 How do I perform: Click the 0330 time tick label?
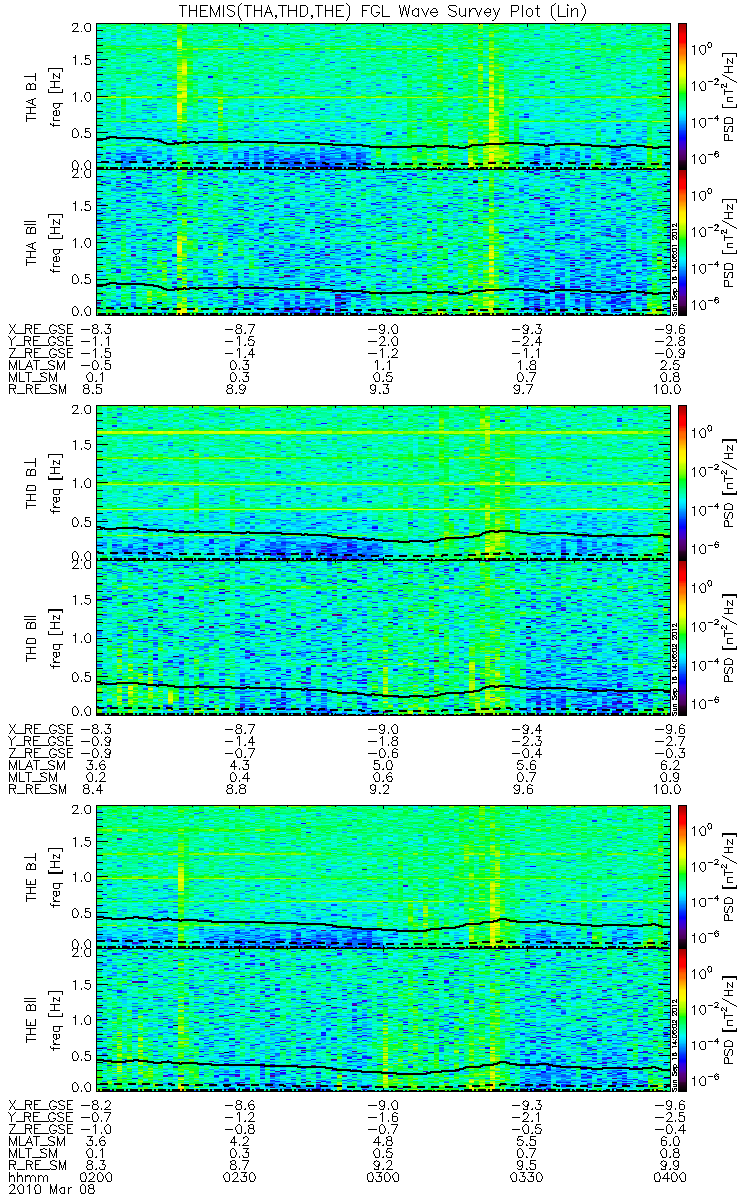pos(527,1179)
